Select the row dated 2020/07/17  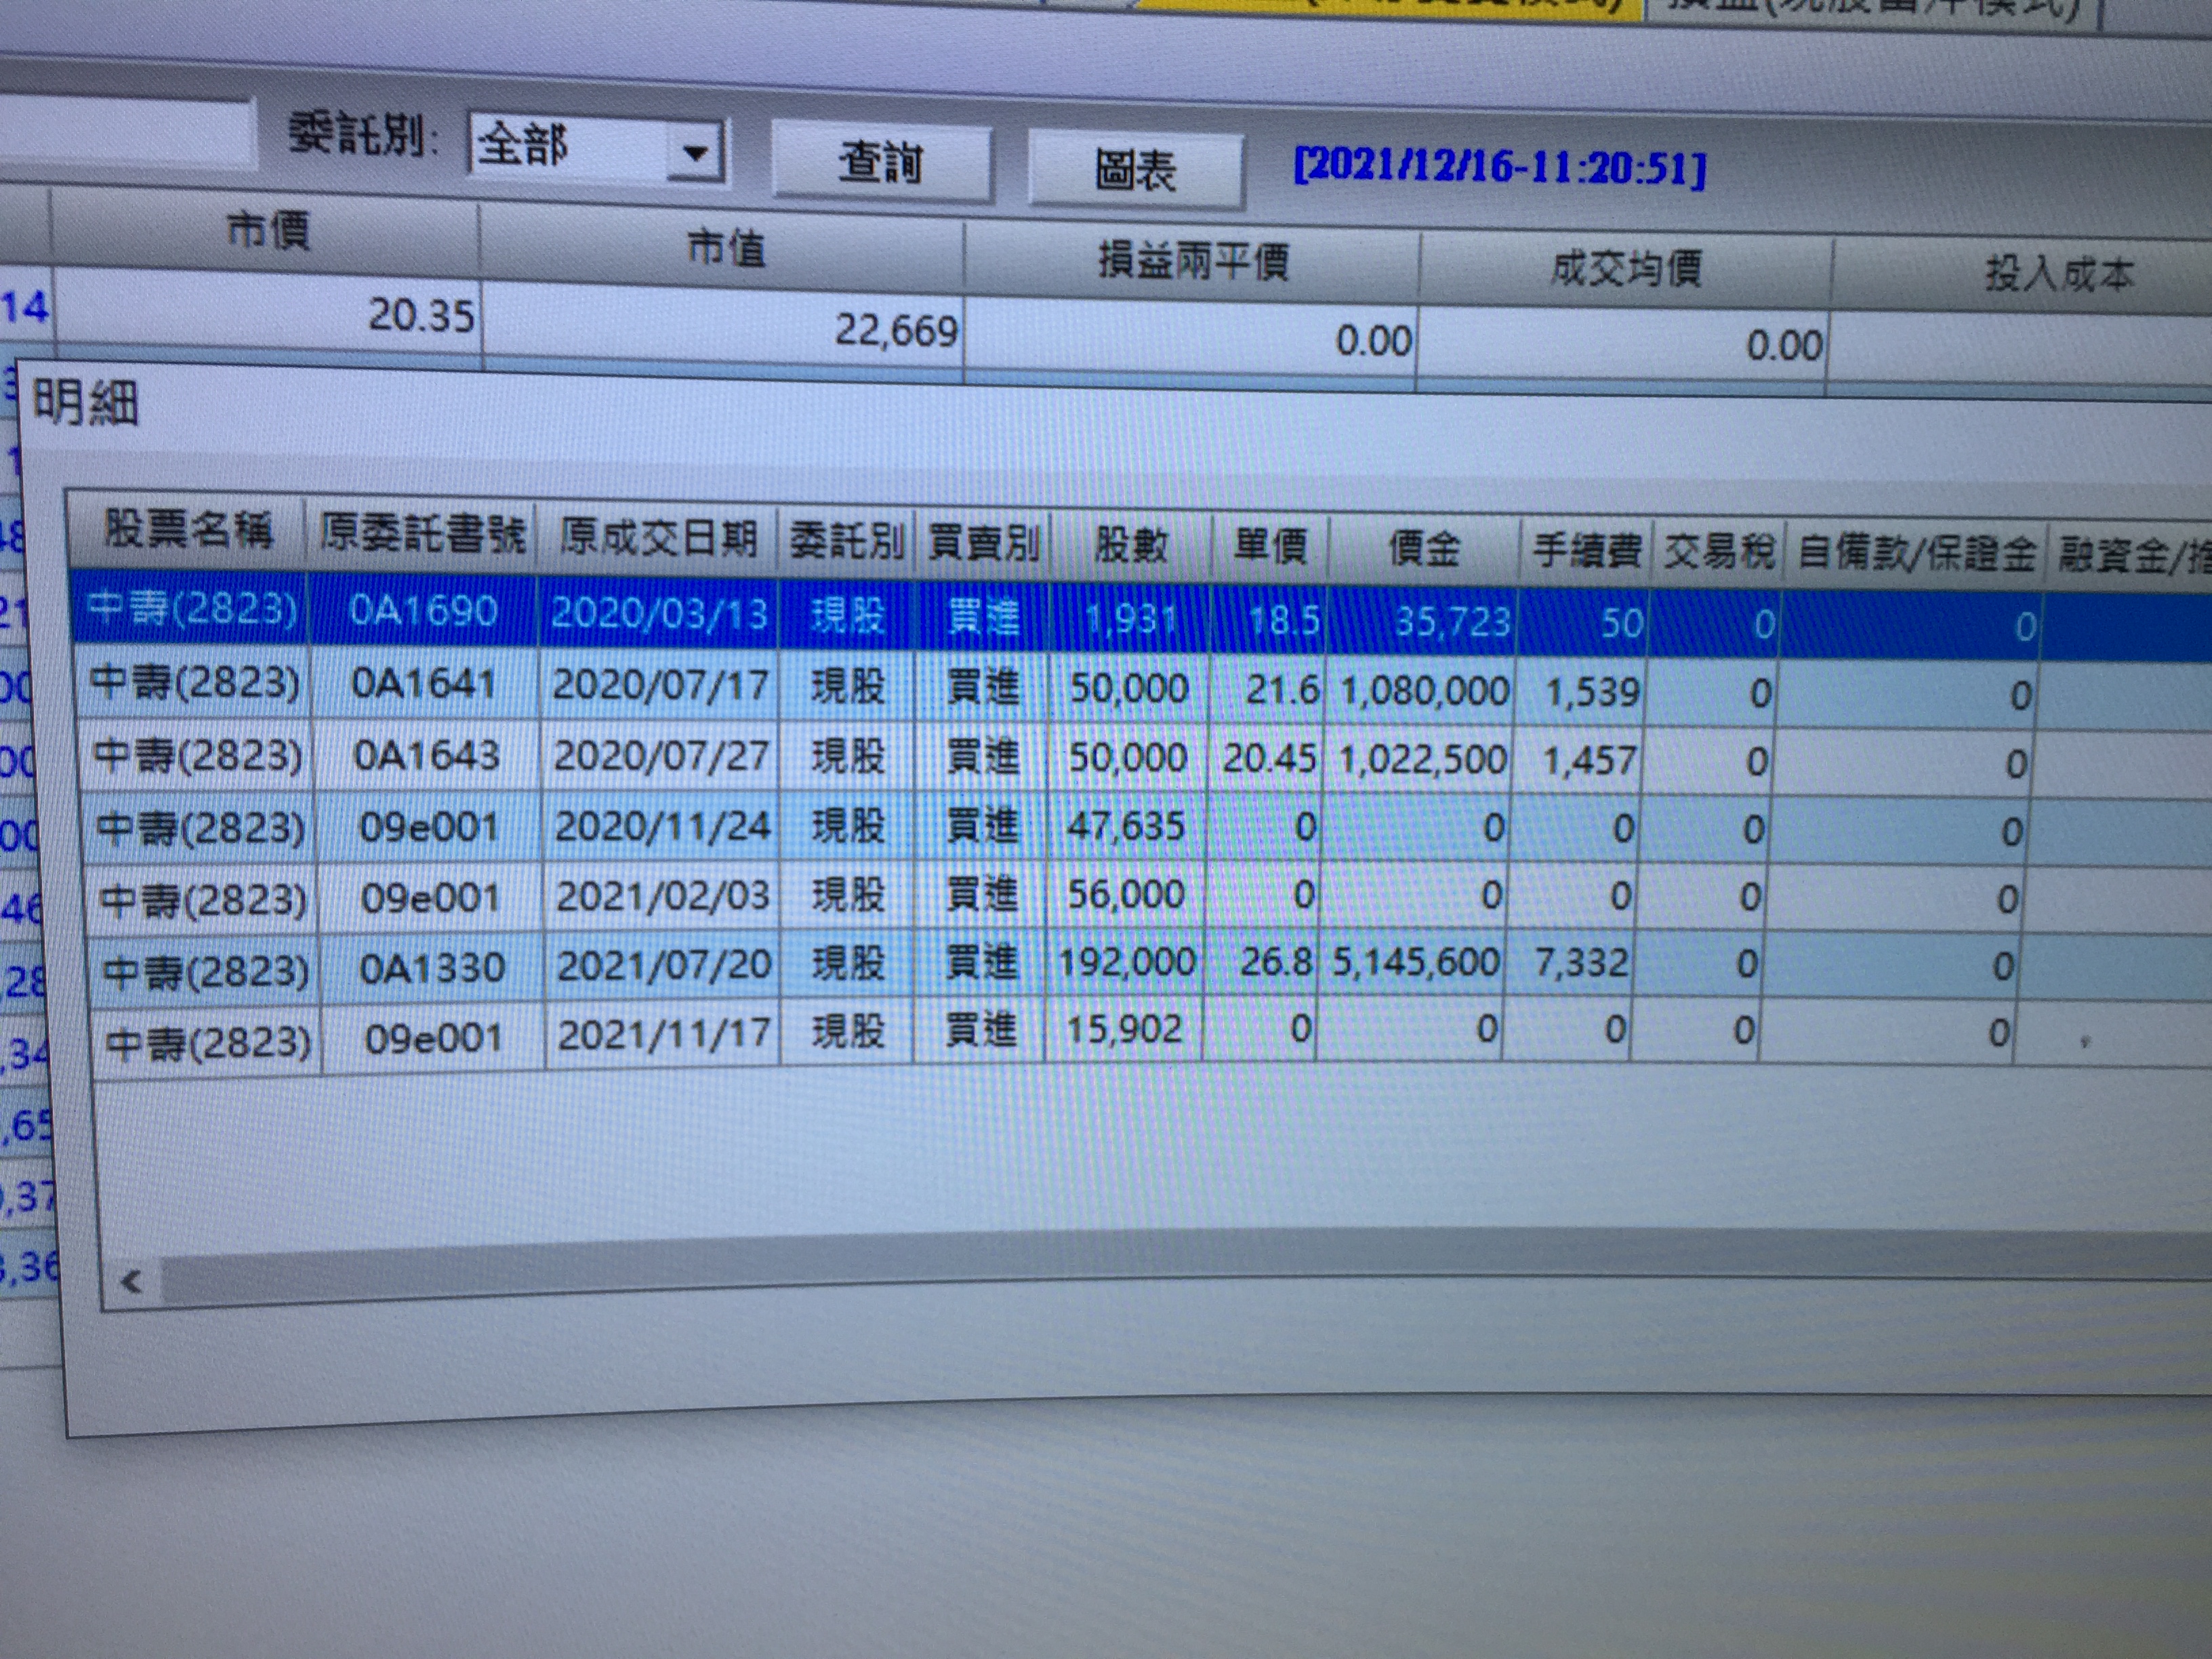coord(660,685)
